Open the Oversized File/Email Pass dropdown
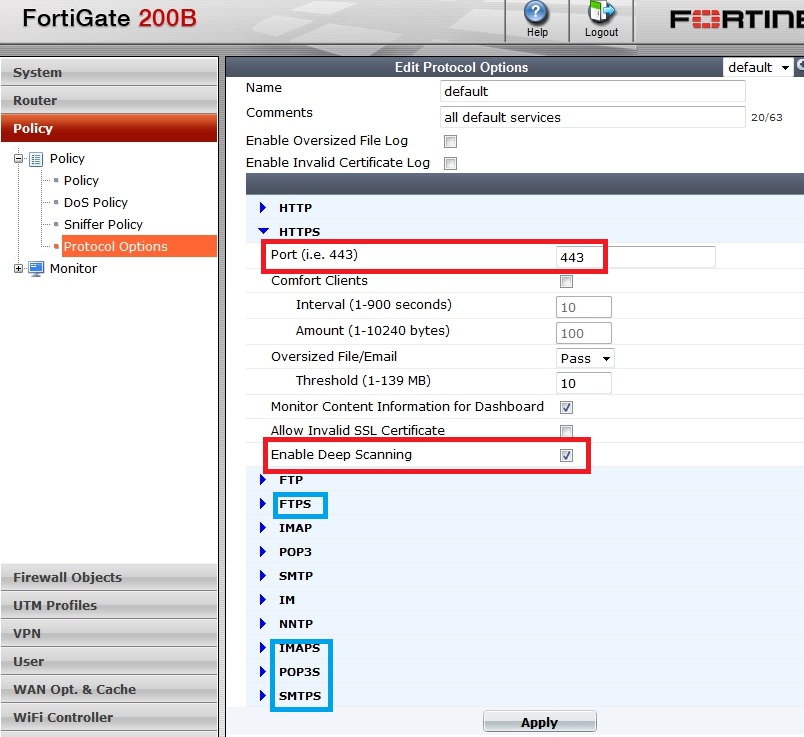Viewport: 804px width, 737px height. coord(585,358)
